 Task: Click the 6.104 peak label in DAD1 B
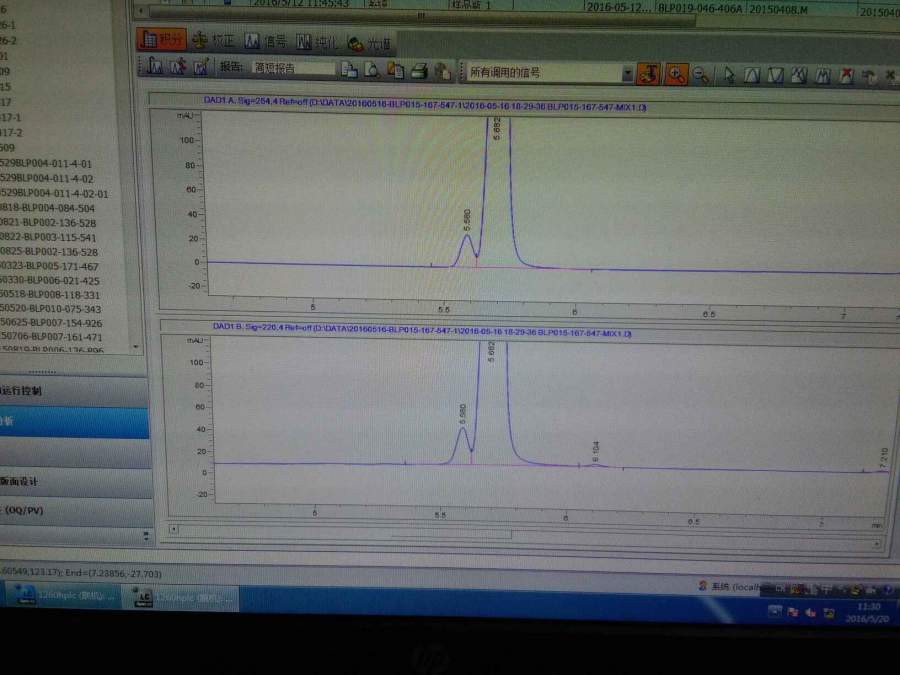[x=596, y=452]
